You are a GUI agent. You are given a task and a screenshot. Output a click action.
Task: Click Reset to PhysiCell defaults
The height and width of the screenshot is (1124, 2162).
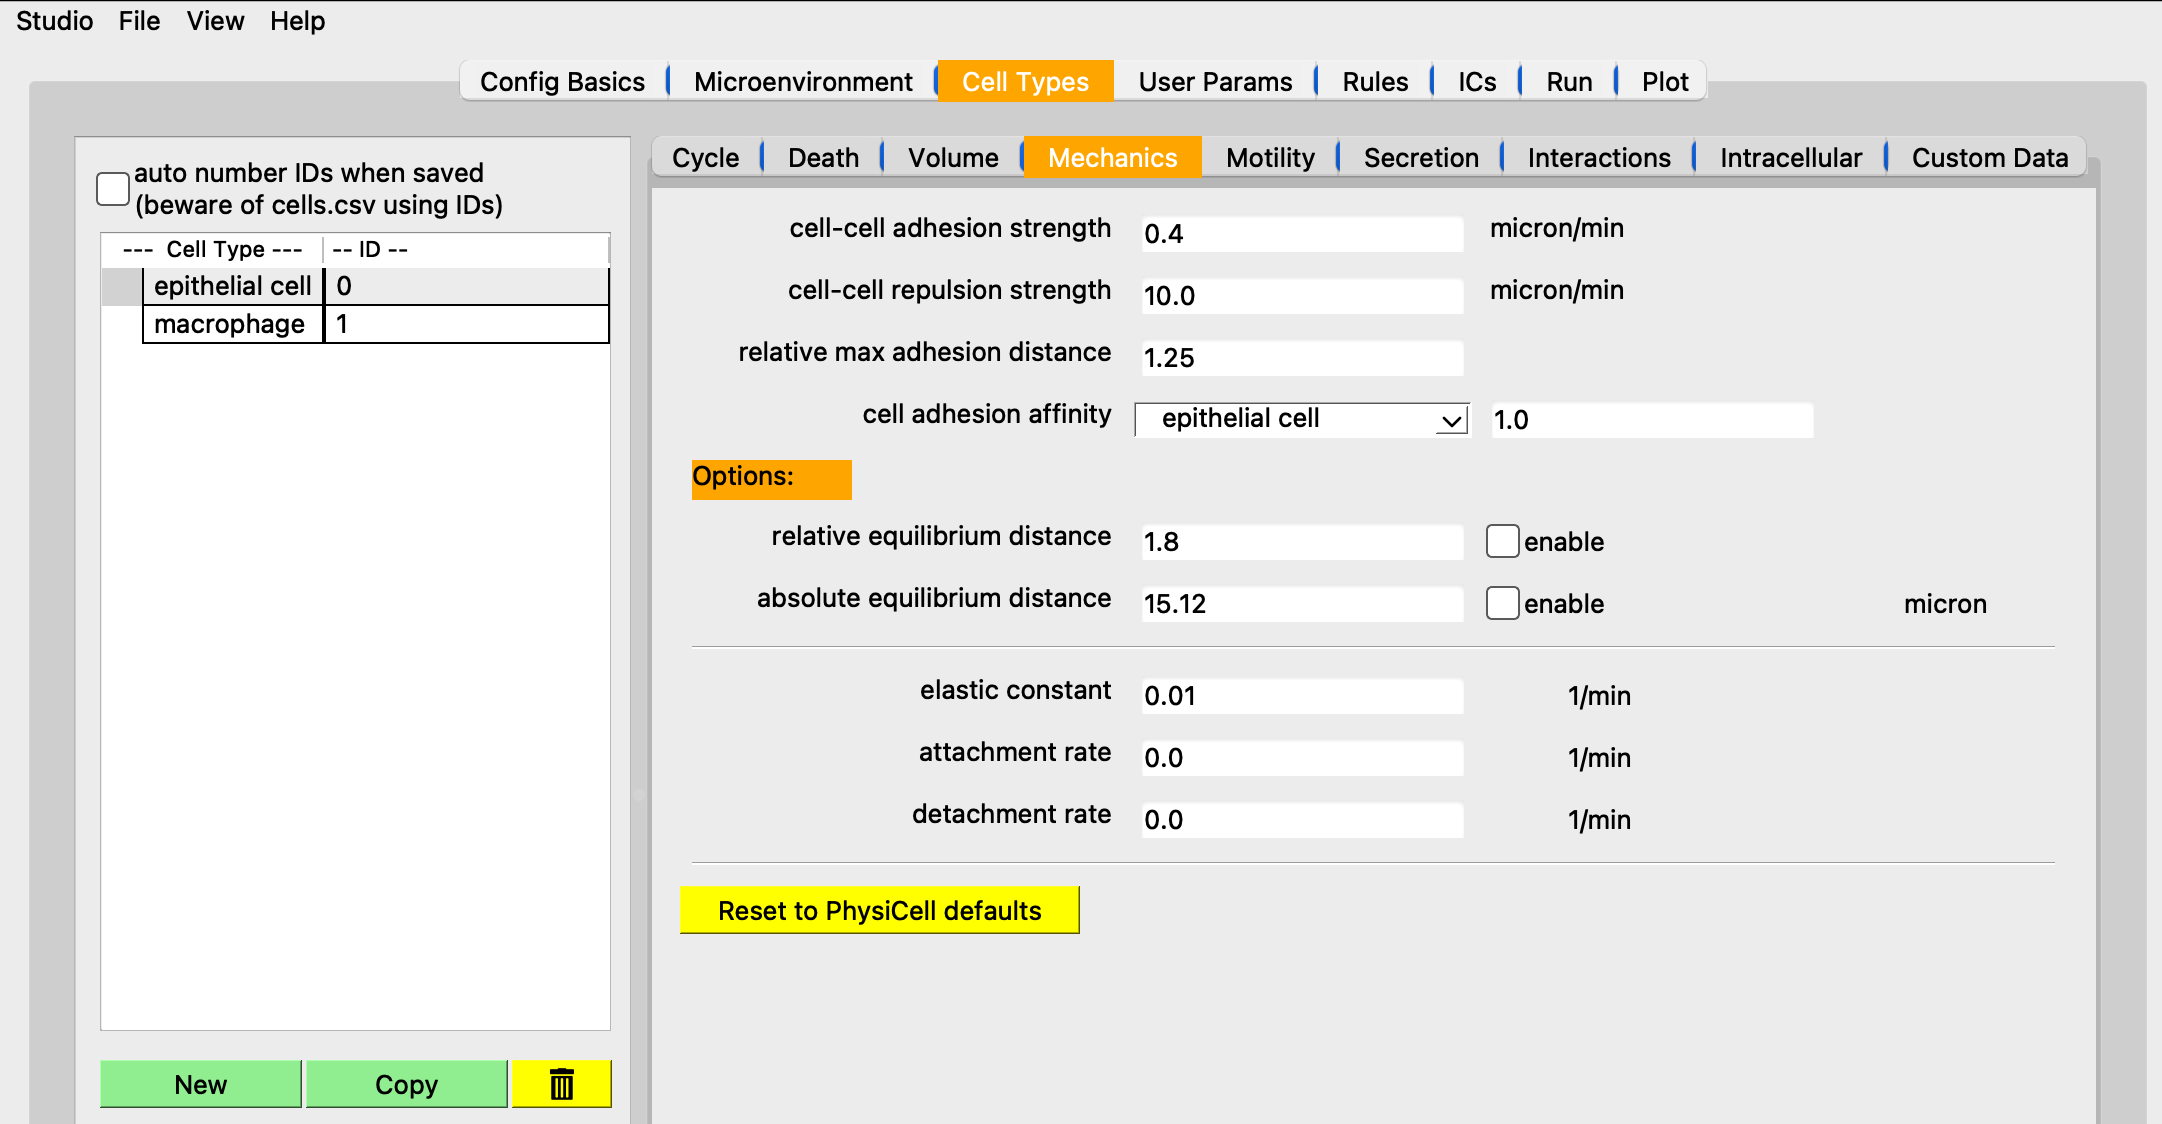(879, 910)
